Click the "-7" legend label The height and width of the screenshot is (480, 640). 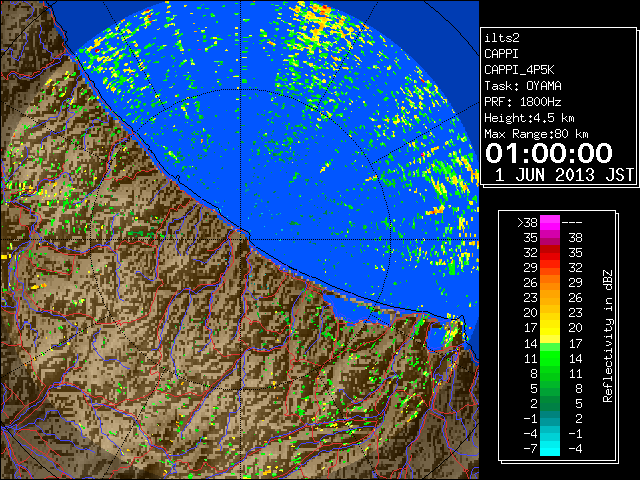click(x=531, y=448)
